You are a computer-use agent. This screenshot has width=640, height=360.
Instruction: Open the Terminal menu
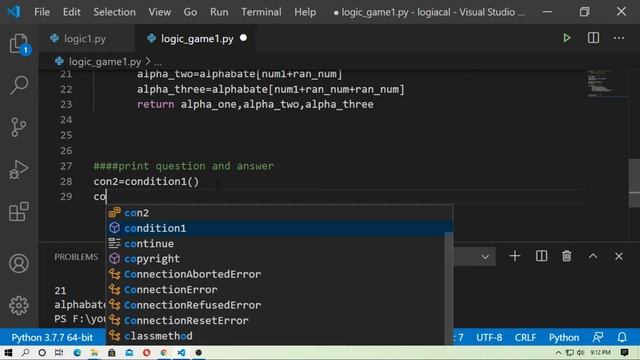click(x=261, y=12)
